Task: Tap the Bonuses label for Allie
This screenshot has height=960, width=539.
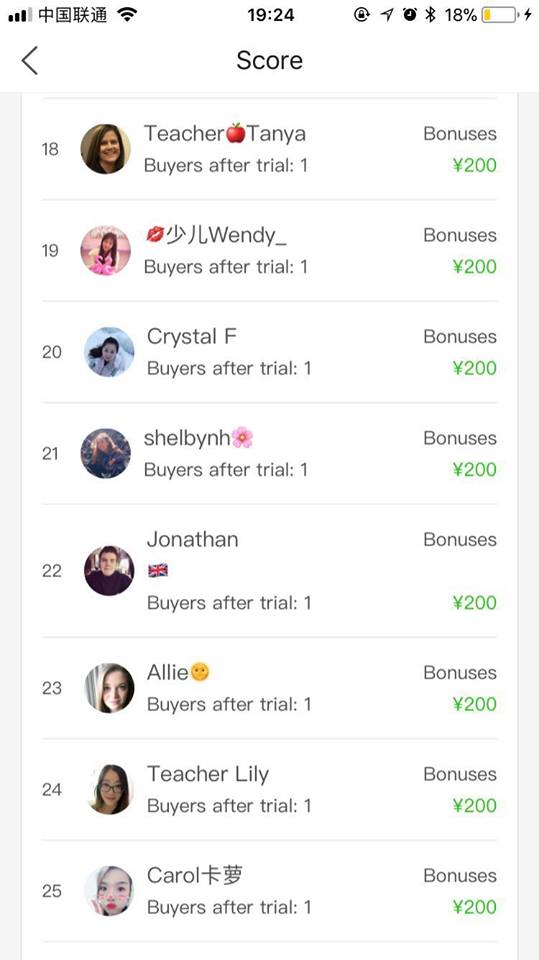Action: 460,672
